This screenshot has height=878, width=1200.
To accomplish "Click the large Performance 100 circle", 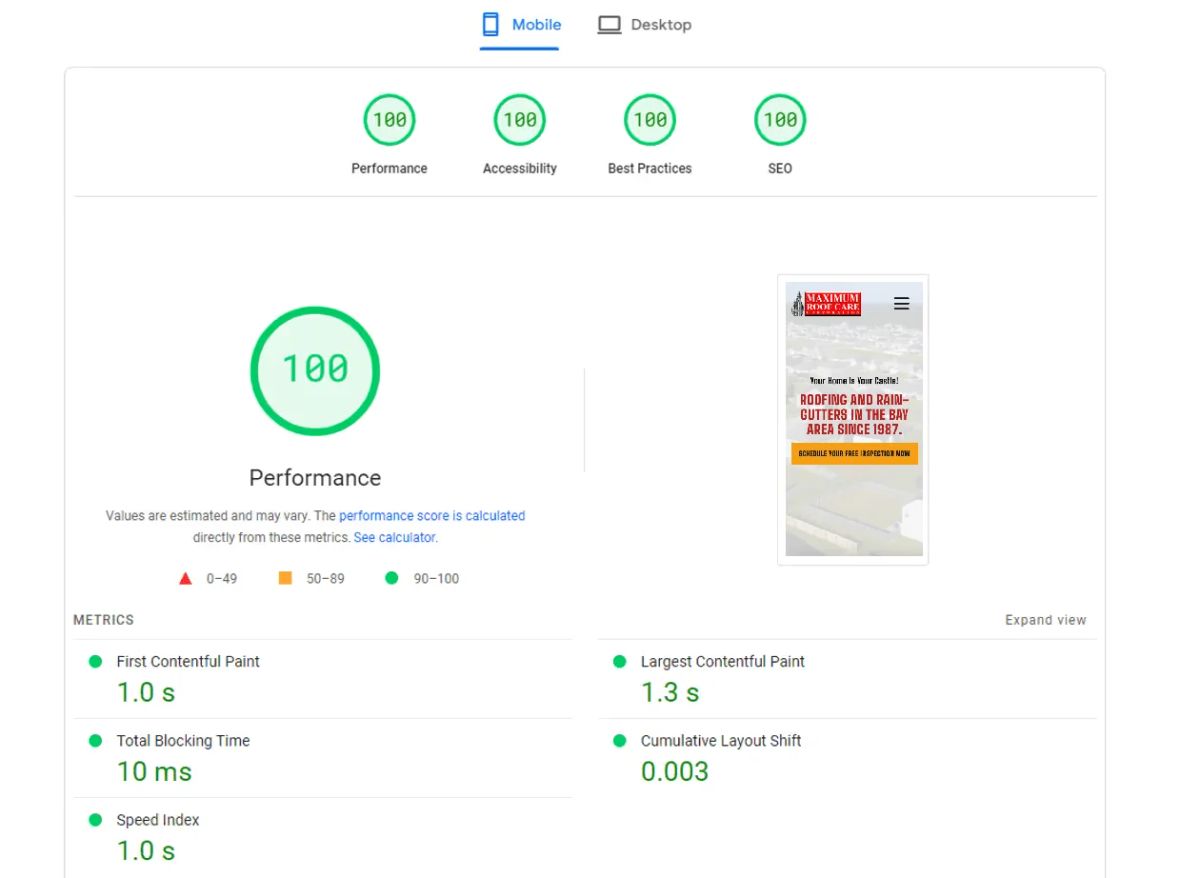I will pyautogui.click(x=315, y=370).
